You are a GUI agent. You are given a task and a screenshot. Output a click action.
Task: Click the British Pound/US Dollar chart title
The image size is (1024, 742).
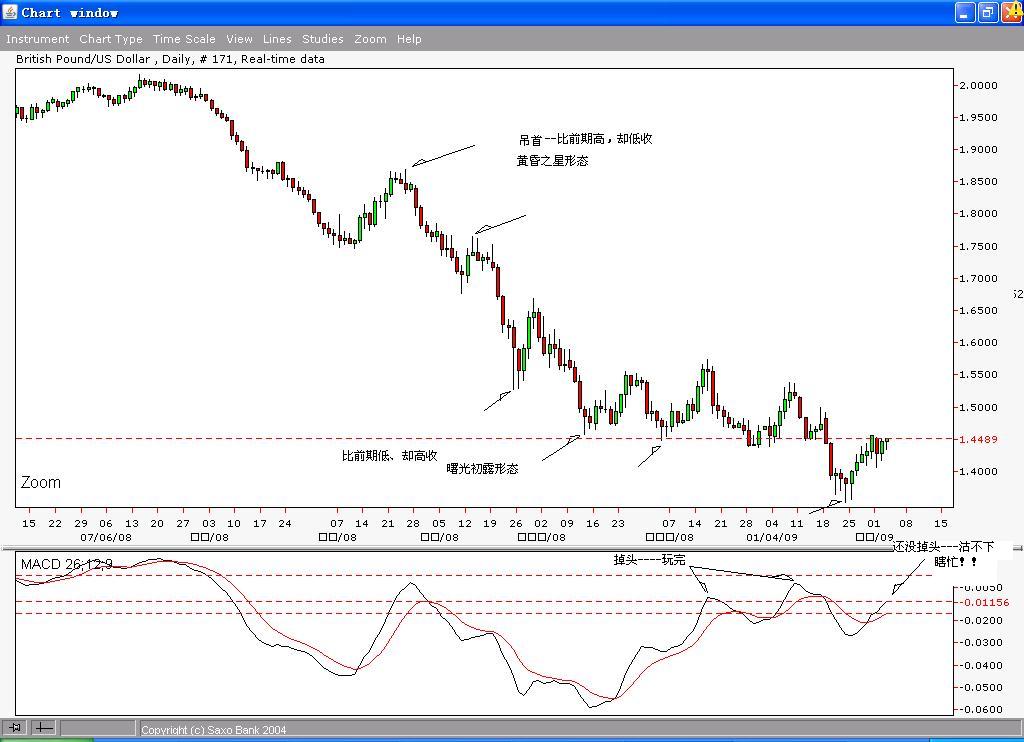click(x=170, y=59)
